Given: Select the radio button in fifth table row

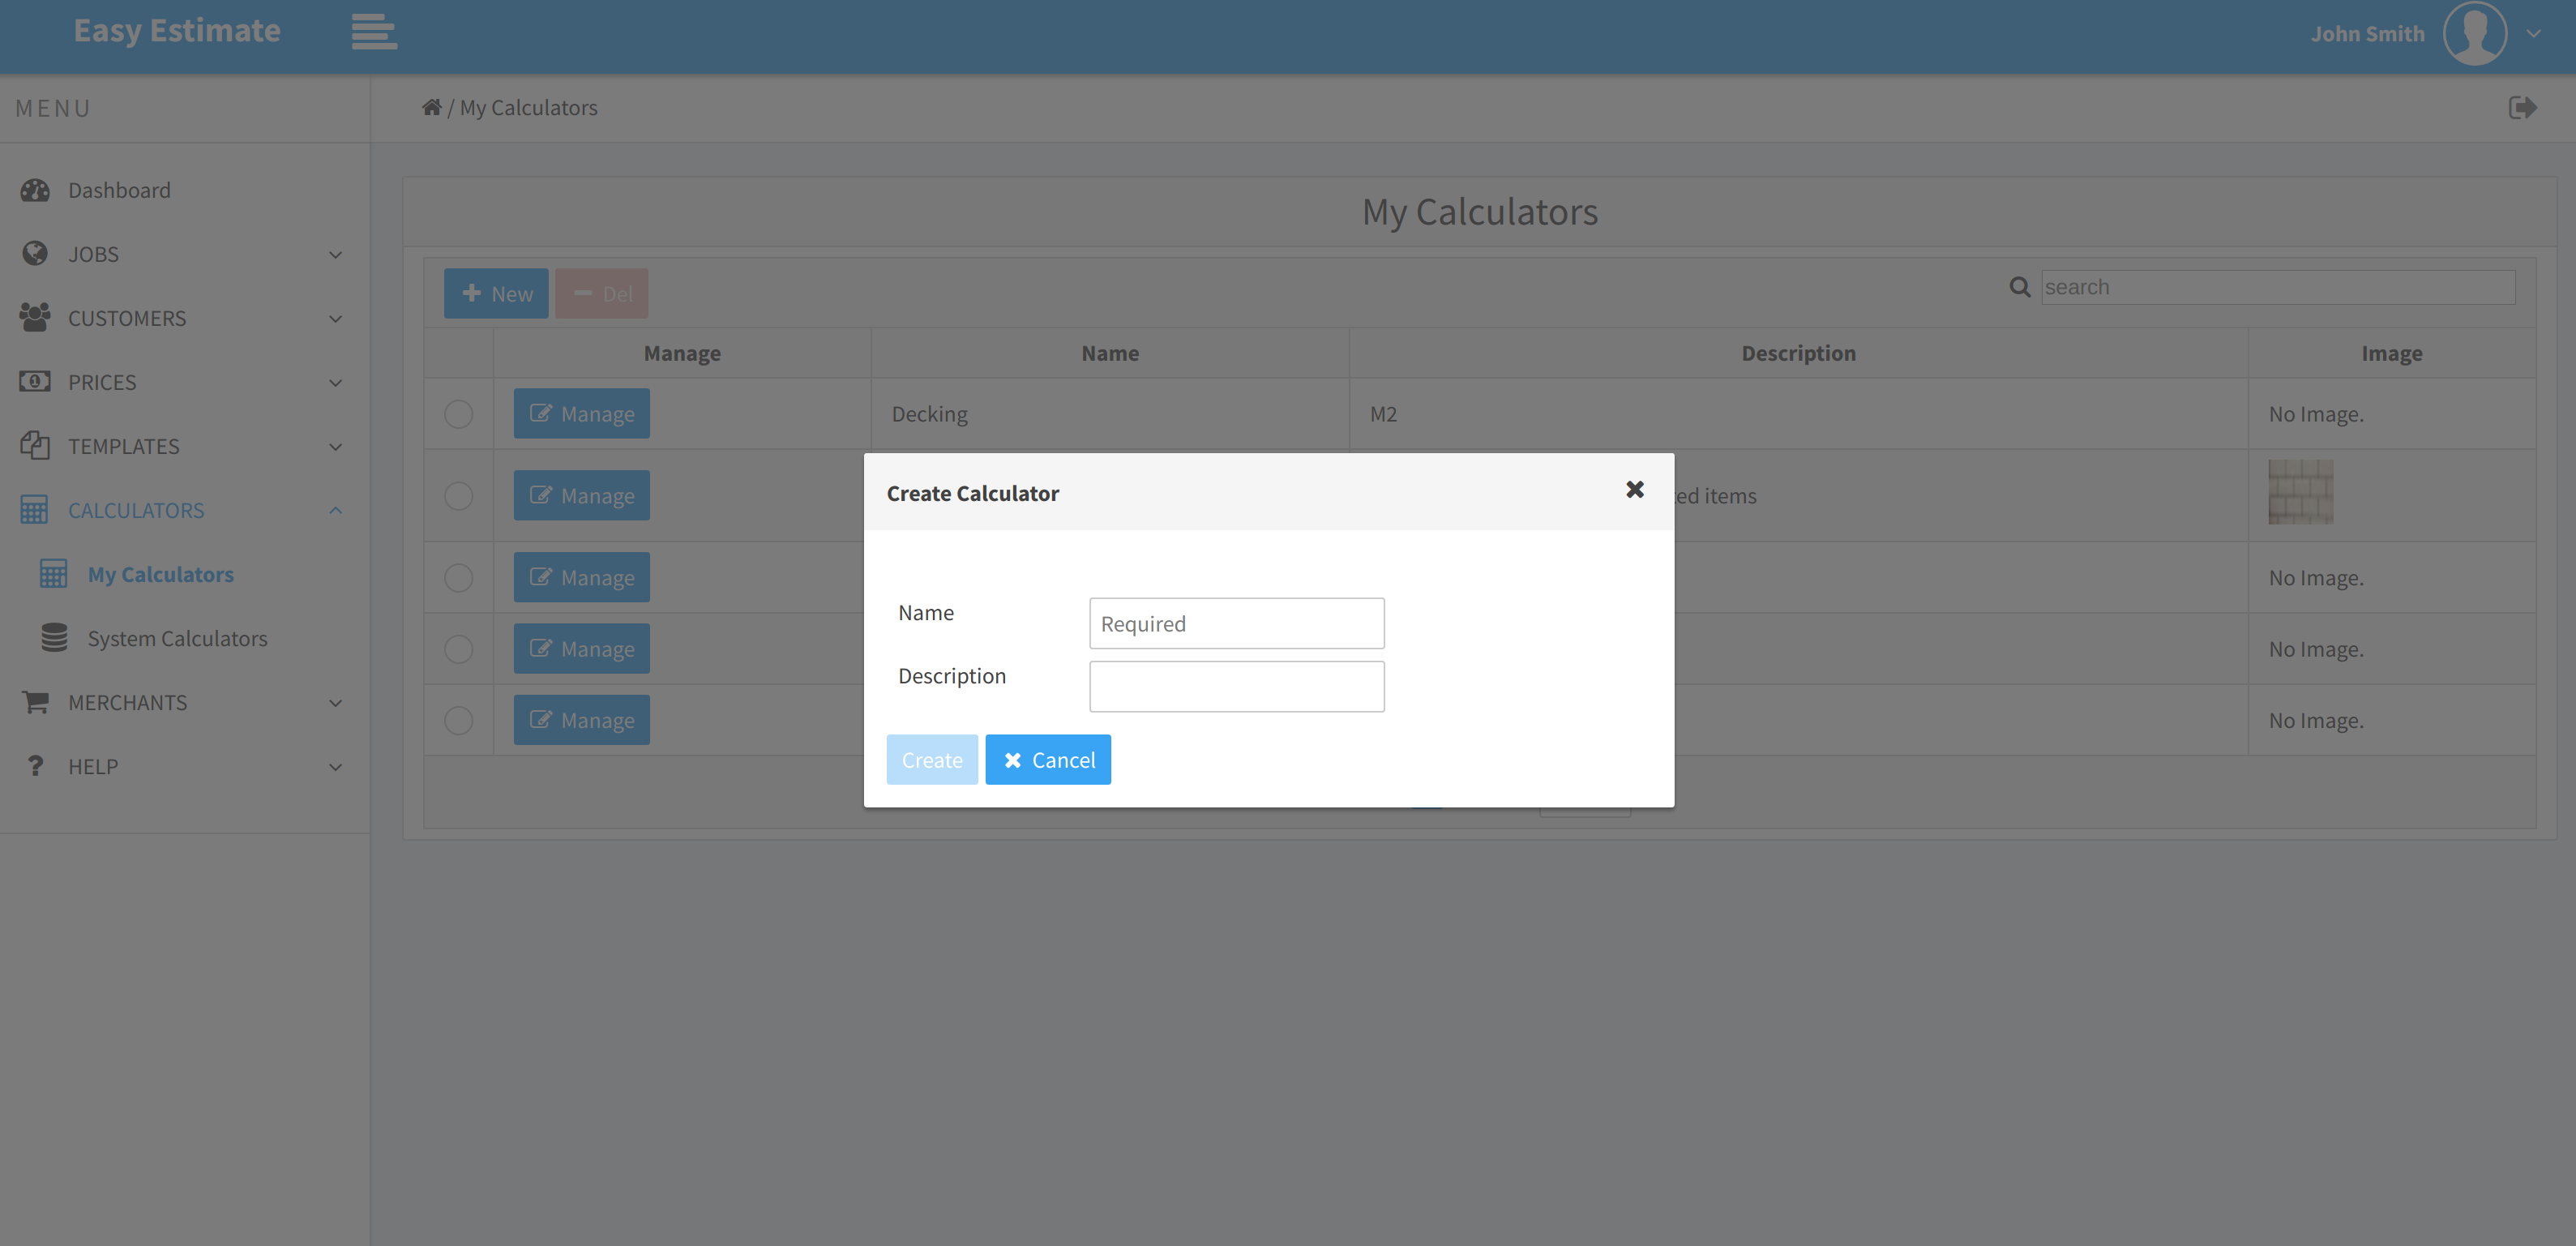Looking at the screenshot, I should pyautogui.click(x=459, y=720).
